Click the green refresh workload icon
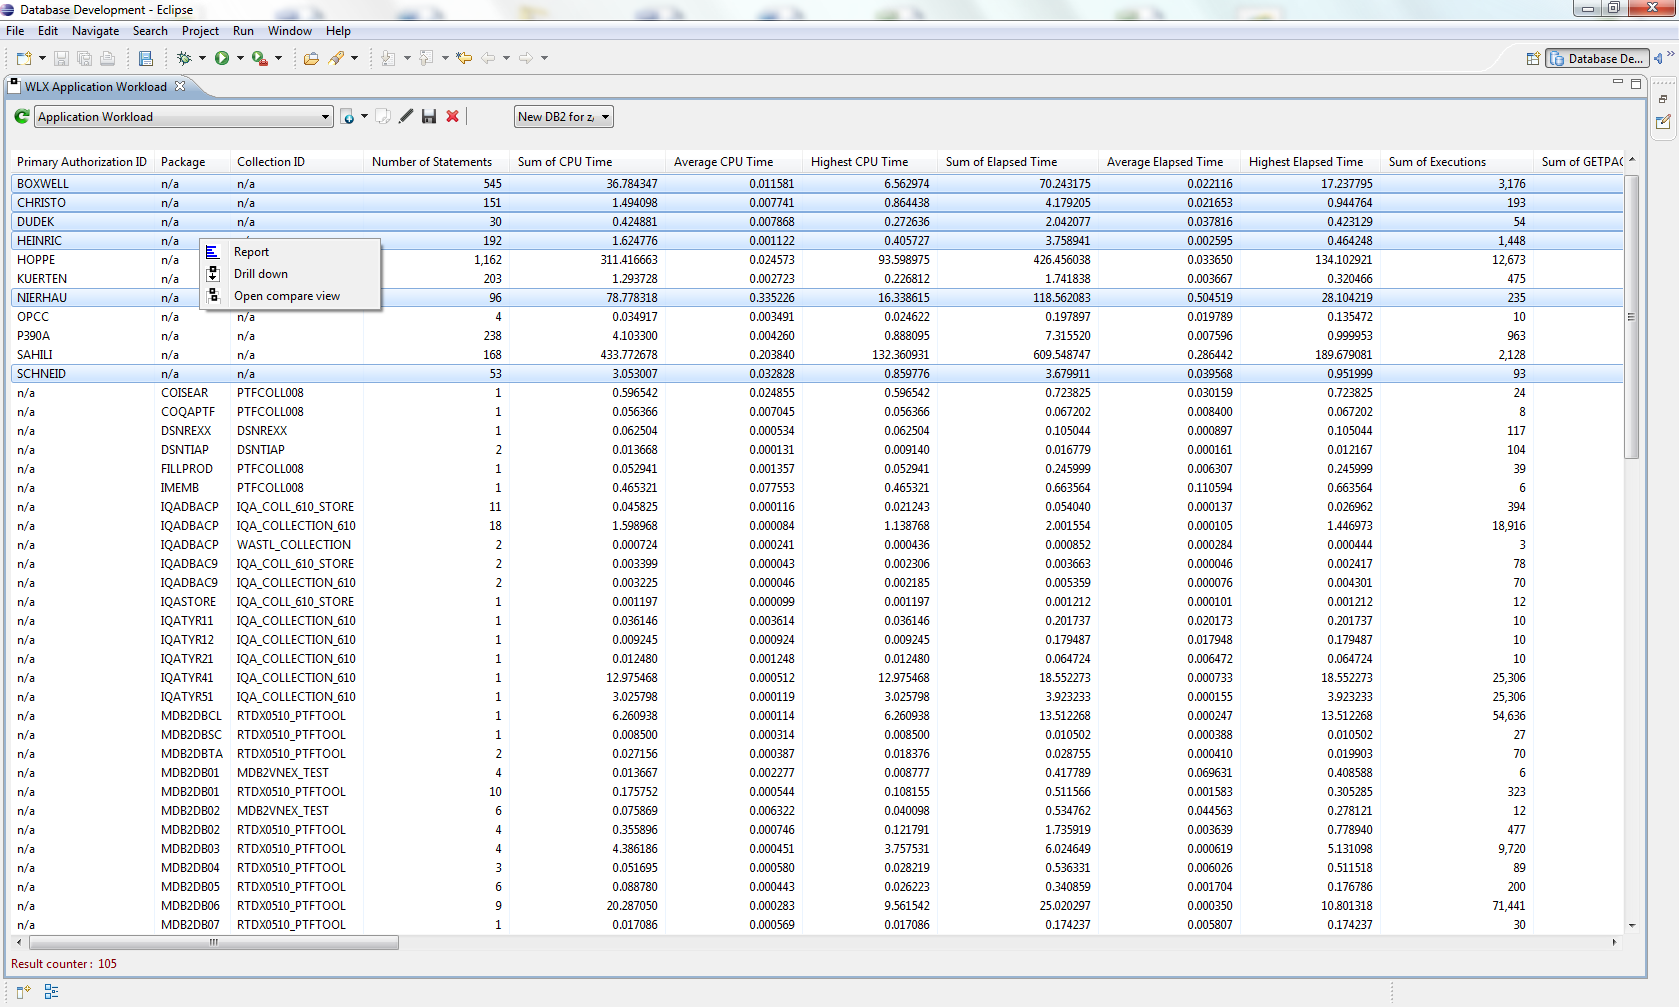This screenshot has width=1679, height=1007. [x=21, y=117]
